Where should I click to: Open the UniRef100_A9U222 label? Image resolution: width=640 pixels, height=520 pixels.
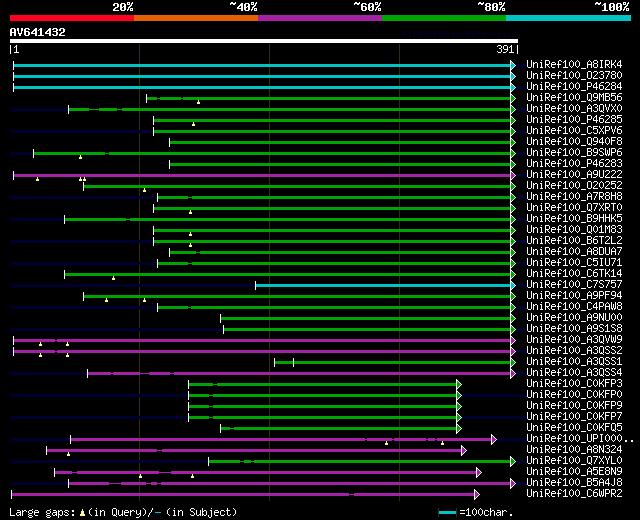coord(574,175)
